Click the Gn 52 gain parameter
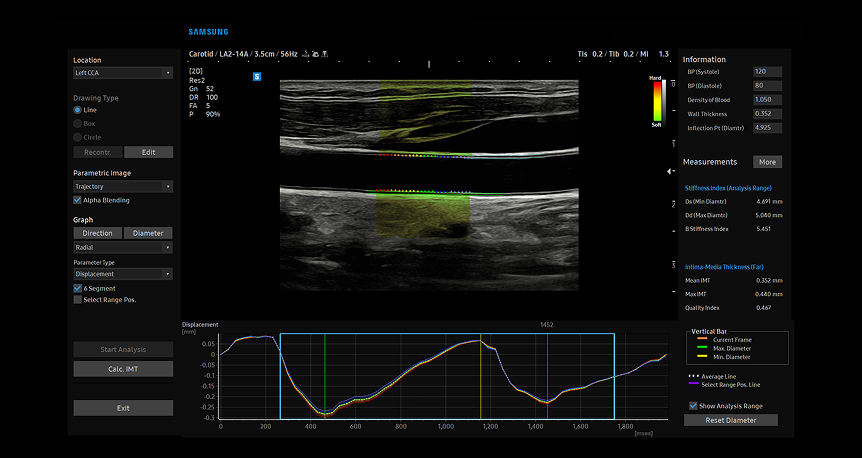The height and width of the screenshot is (458, 862). [201, 89]
